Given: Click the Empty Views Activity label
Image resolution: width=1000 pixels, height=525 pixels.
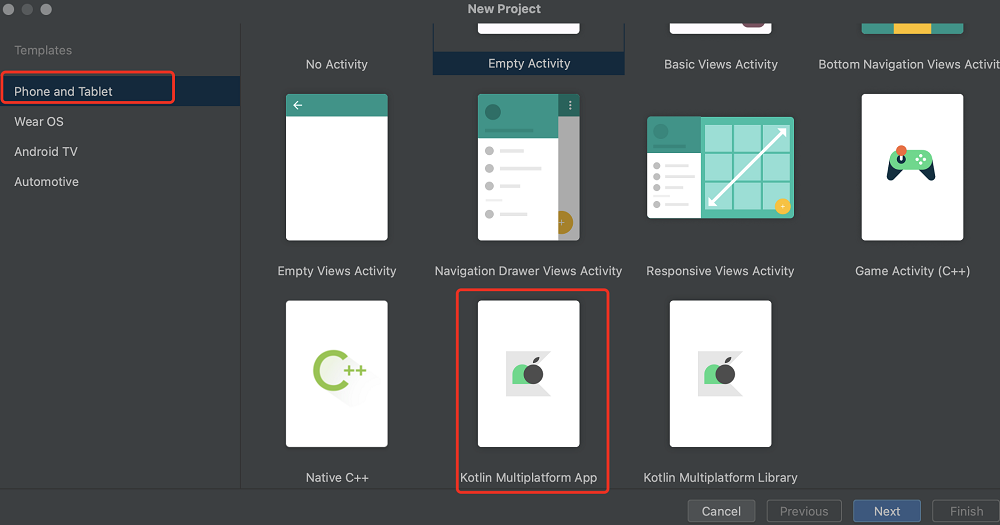Looking at the screenshot, I should pos(337,271).
